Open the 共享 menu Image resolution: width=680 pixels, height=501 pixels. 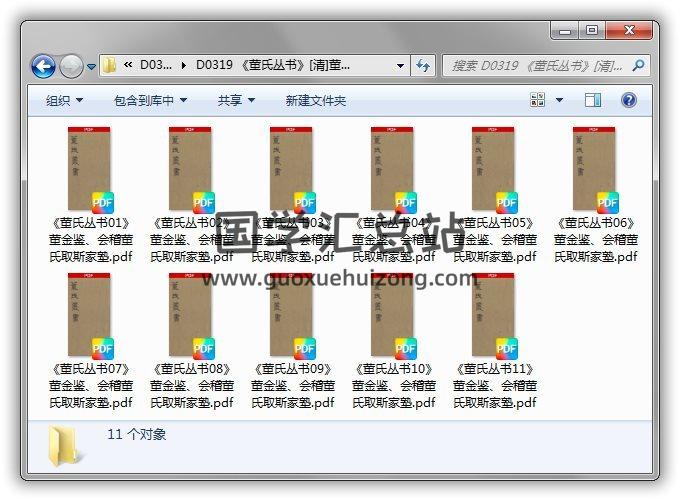click(236, 100)
